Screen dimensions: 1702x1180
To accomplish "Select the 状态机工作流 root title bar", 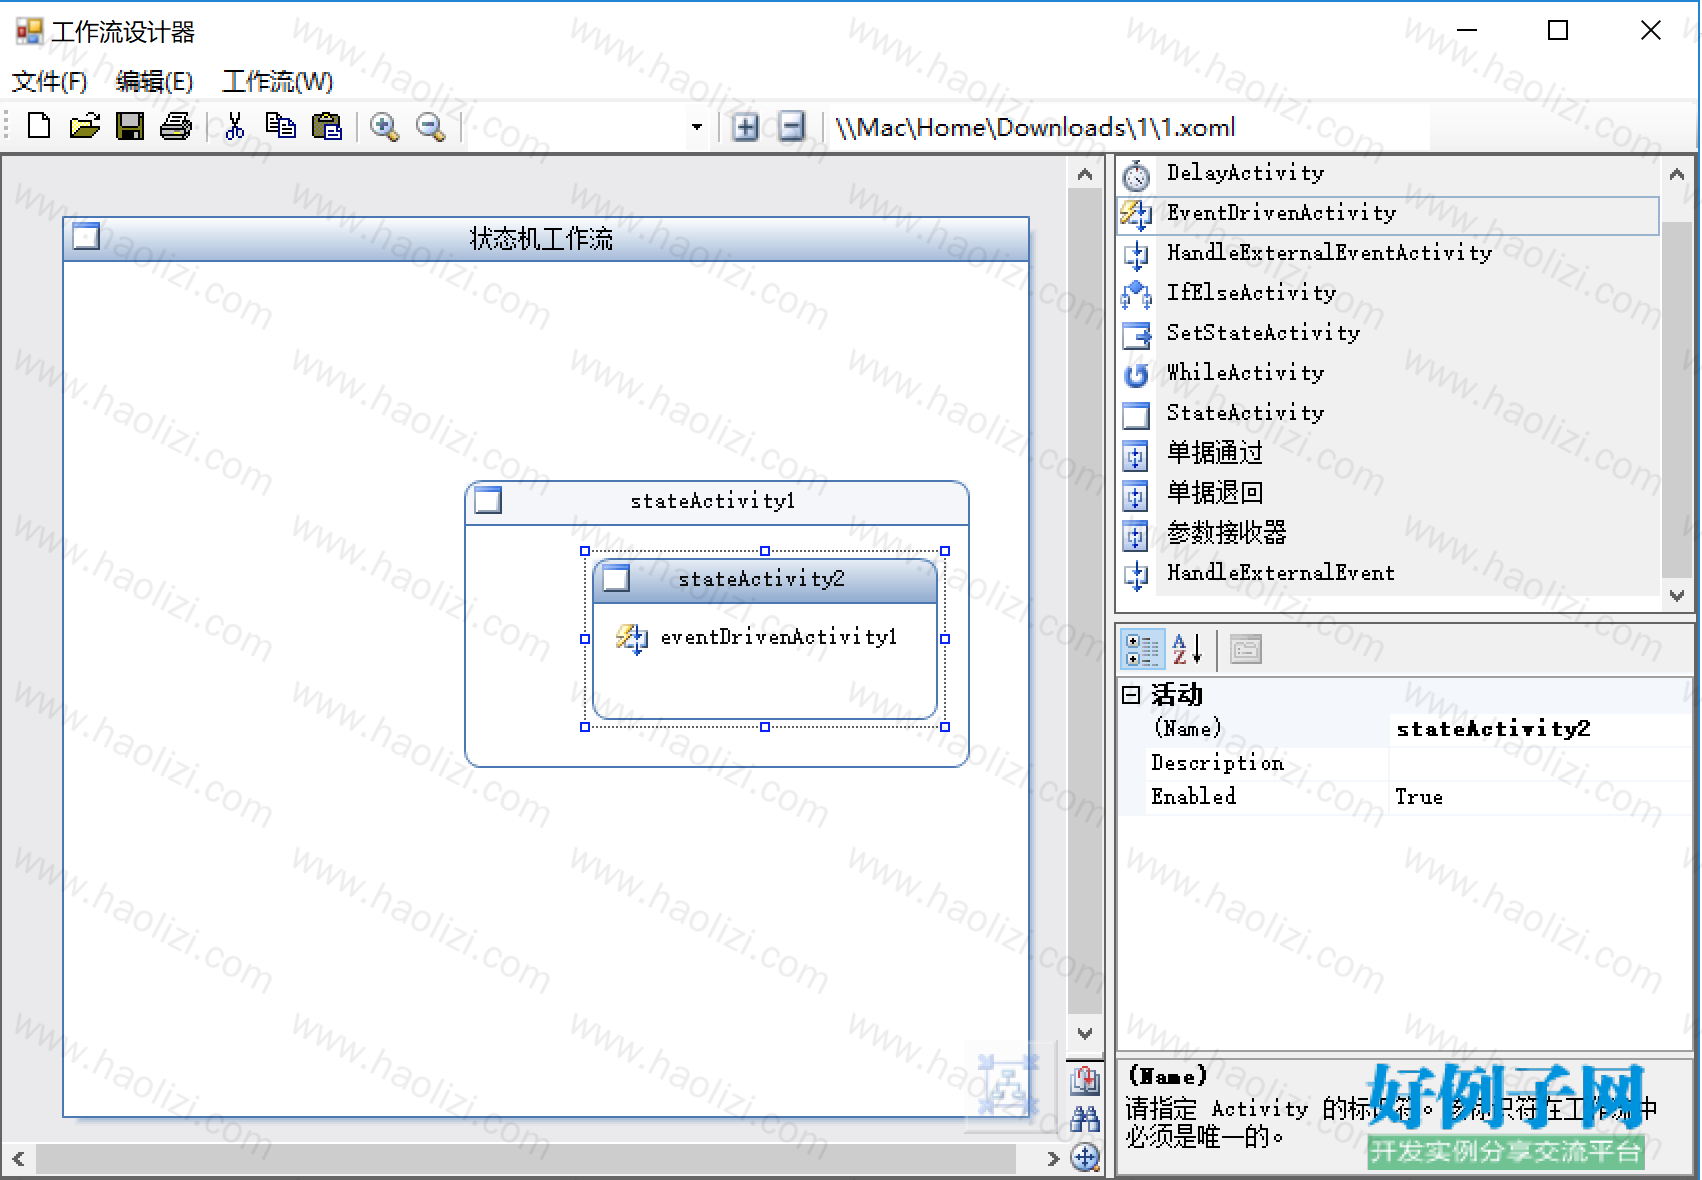I will point(546,239).
